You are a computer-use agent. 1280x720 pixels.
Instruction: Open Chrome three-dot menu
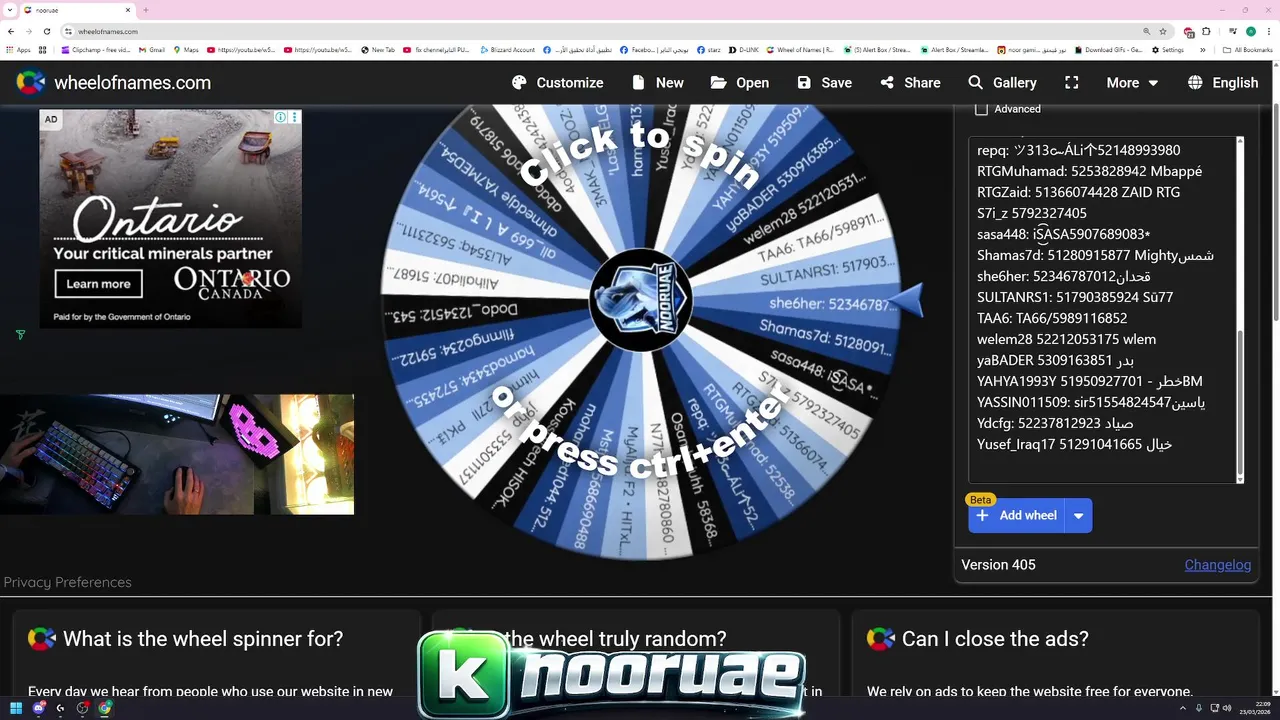[1268, 31]
